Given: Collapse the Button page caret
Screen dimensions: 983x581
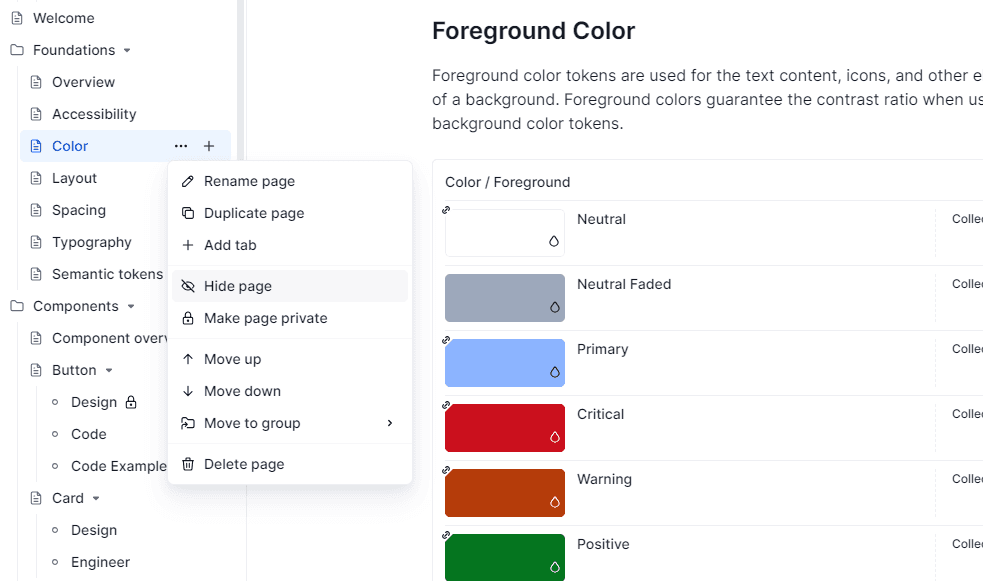Looking at the screenshot, I should (109, 370).
